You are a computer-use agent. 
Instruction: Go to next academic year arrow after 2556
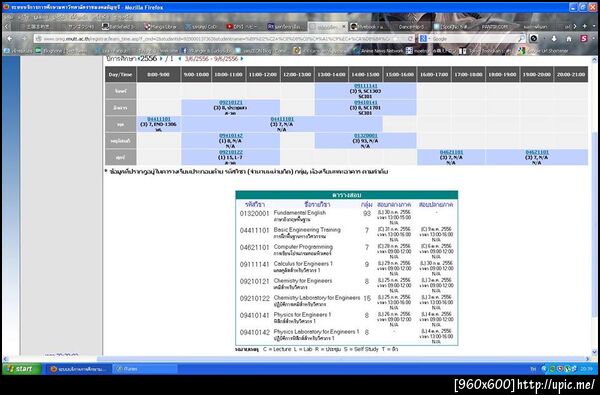coord(161,59)
